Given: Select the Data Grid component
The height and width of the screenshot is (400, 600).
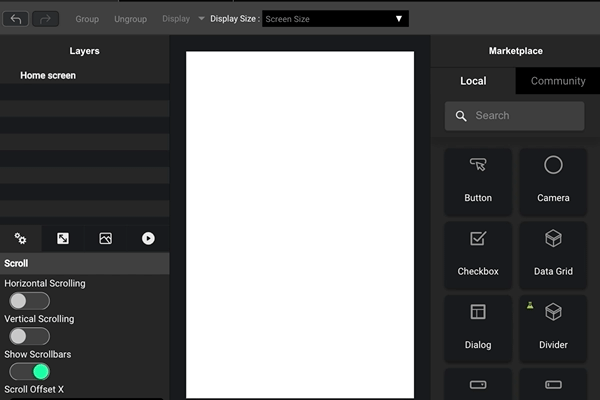Looking at the screenshot, I should click(553, 255).
